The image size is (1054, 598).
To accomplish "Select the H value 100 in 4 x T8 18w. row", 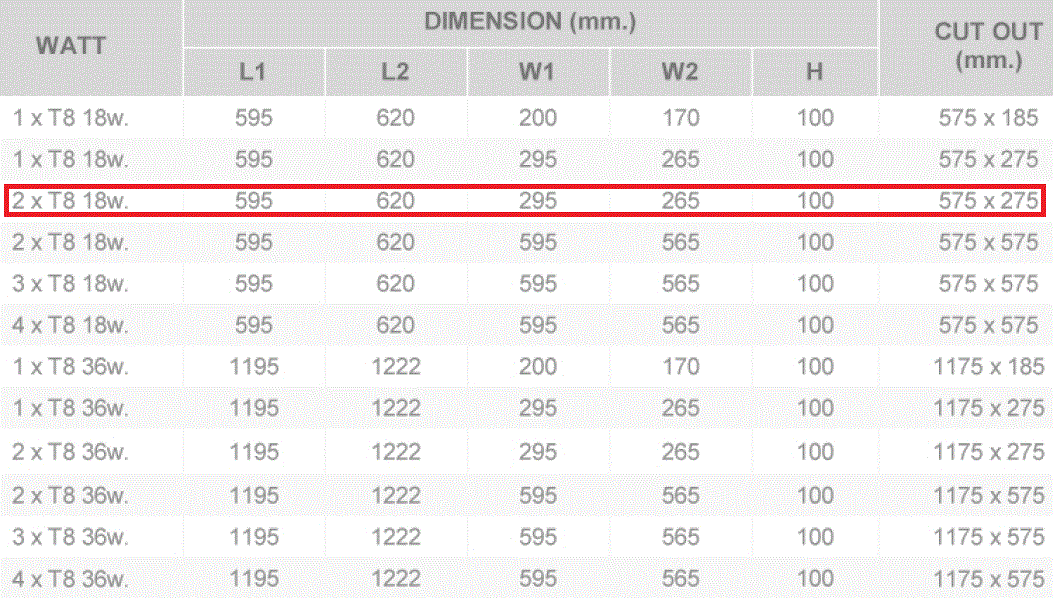I will [815, 325].
